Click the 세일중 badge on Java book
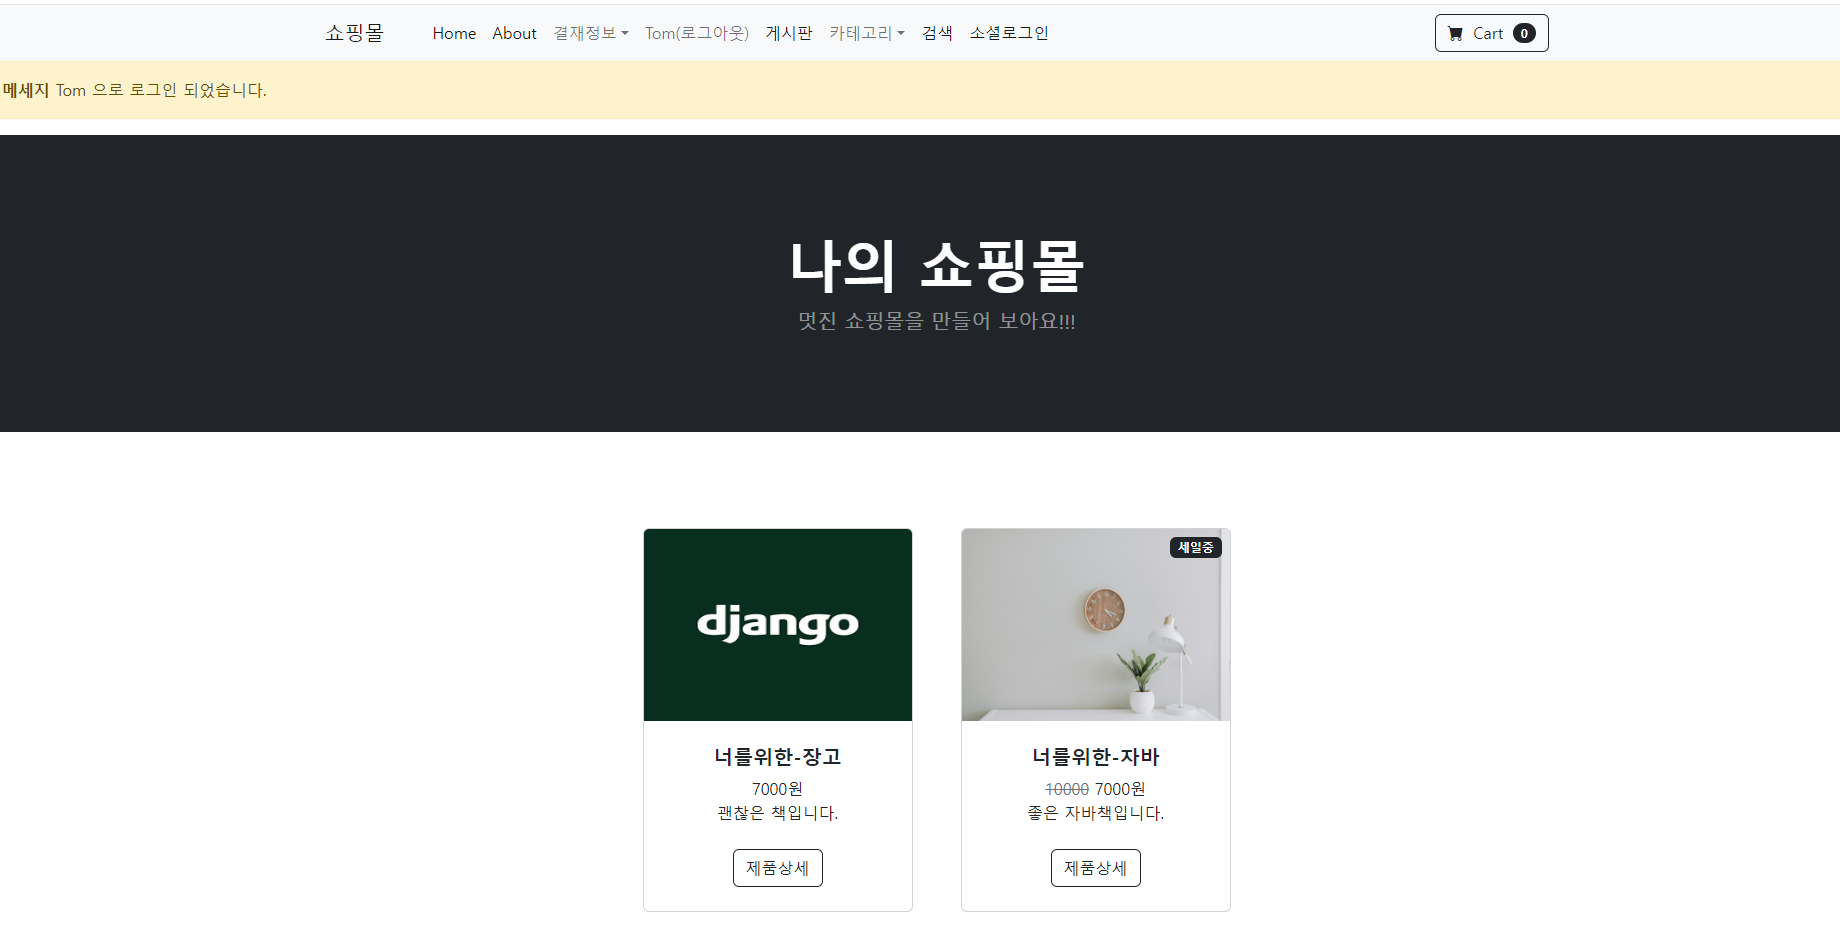This screenshot has height=949, width=1840. click(1196, 547)
